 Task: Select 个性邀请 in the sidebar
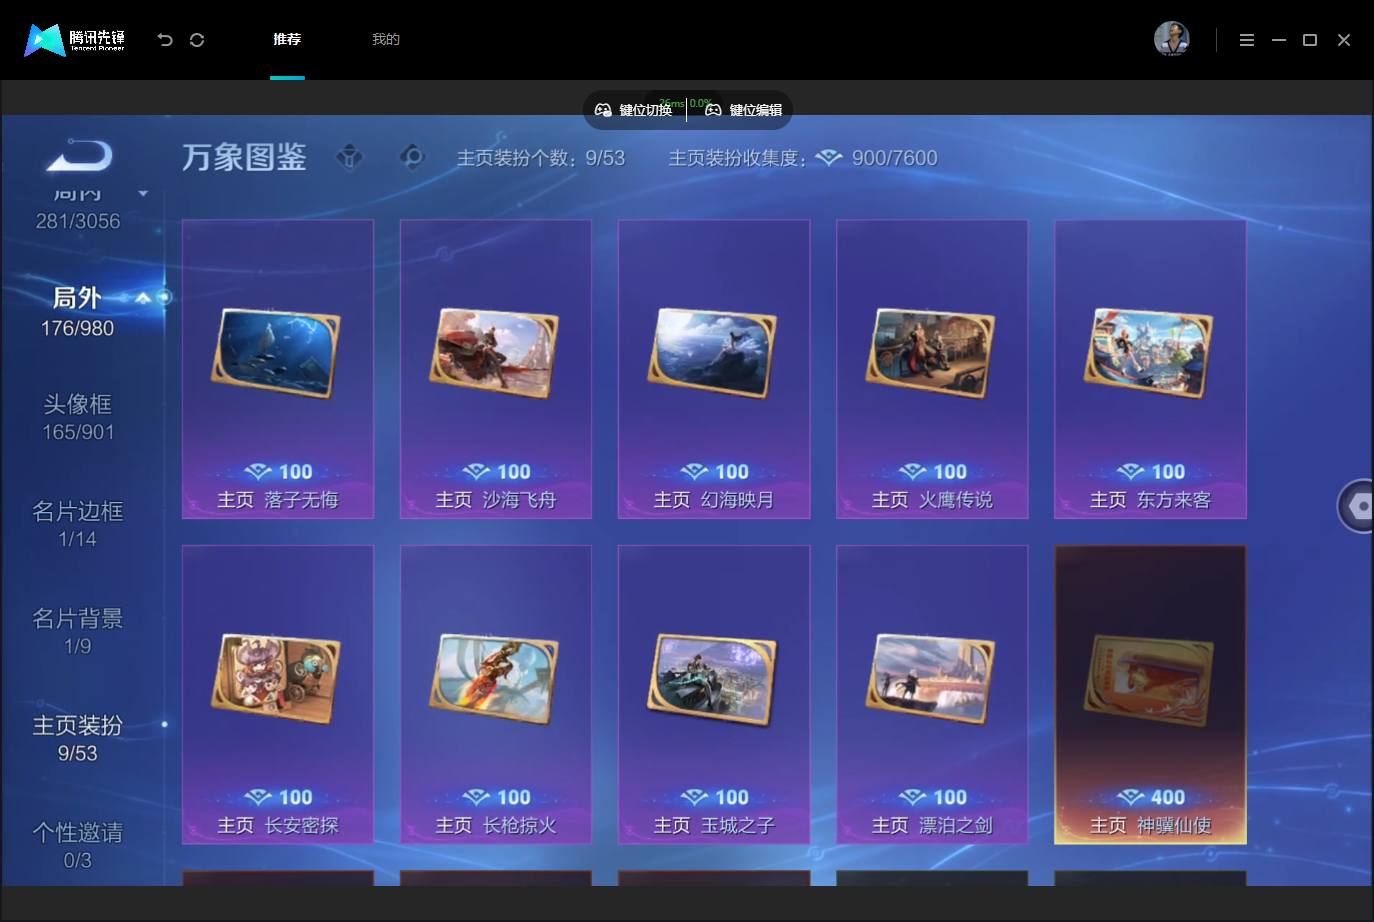click(x=78, y=845)
